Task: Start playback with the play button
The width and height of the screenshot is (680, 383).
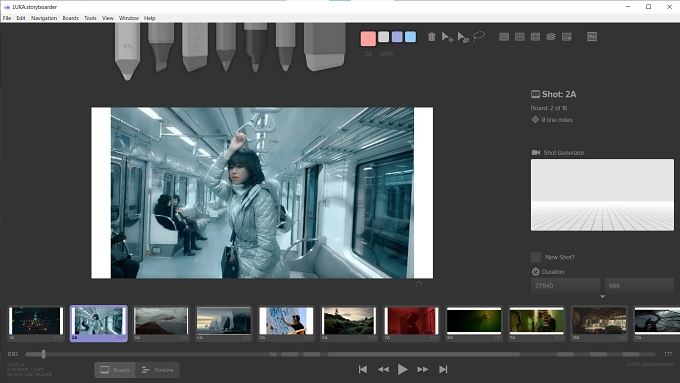Action: pyautogui.click(x=402, y=370)
